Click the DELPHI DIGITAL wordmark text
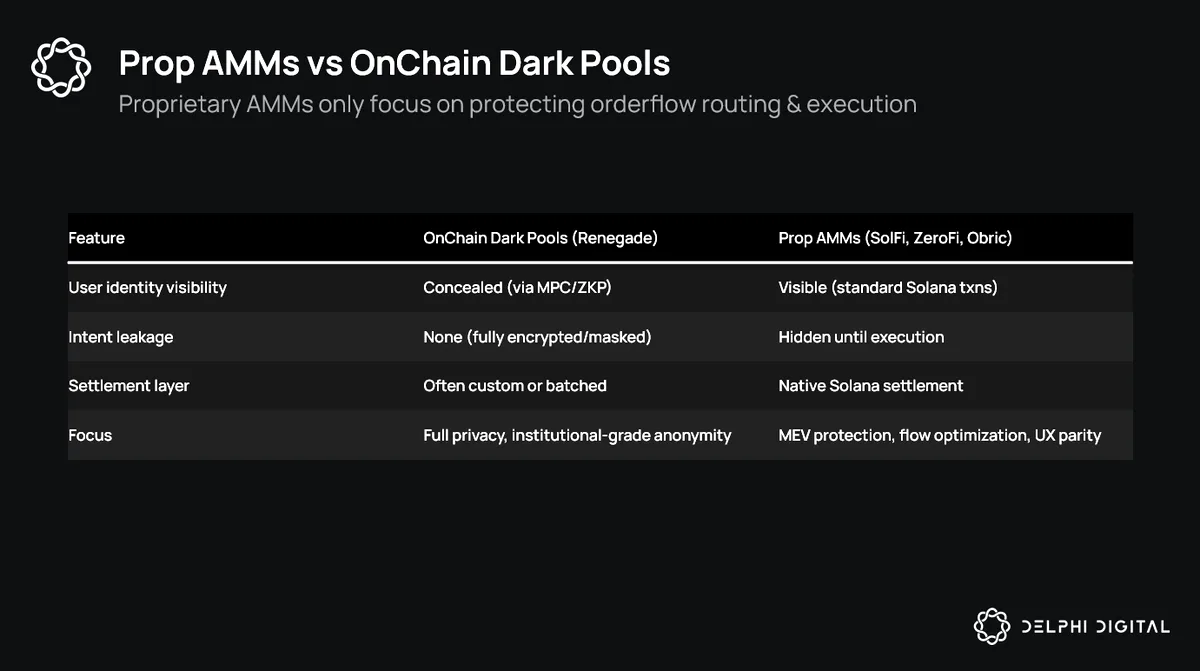 pyautogui.click(x=1095, y=627)
